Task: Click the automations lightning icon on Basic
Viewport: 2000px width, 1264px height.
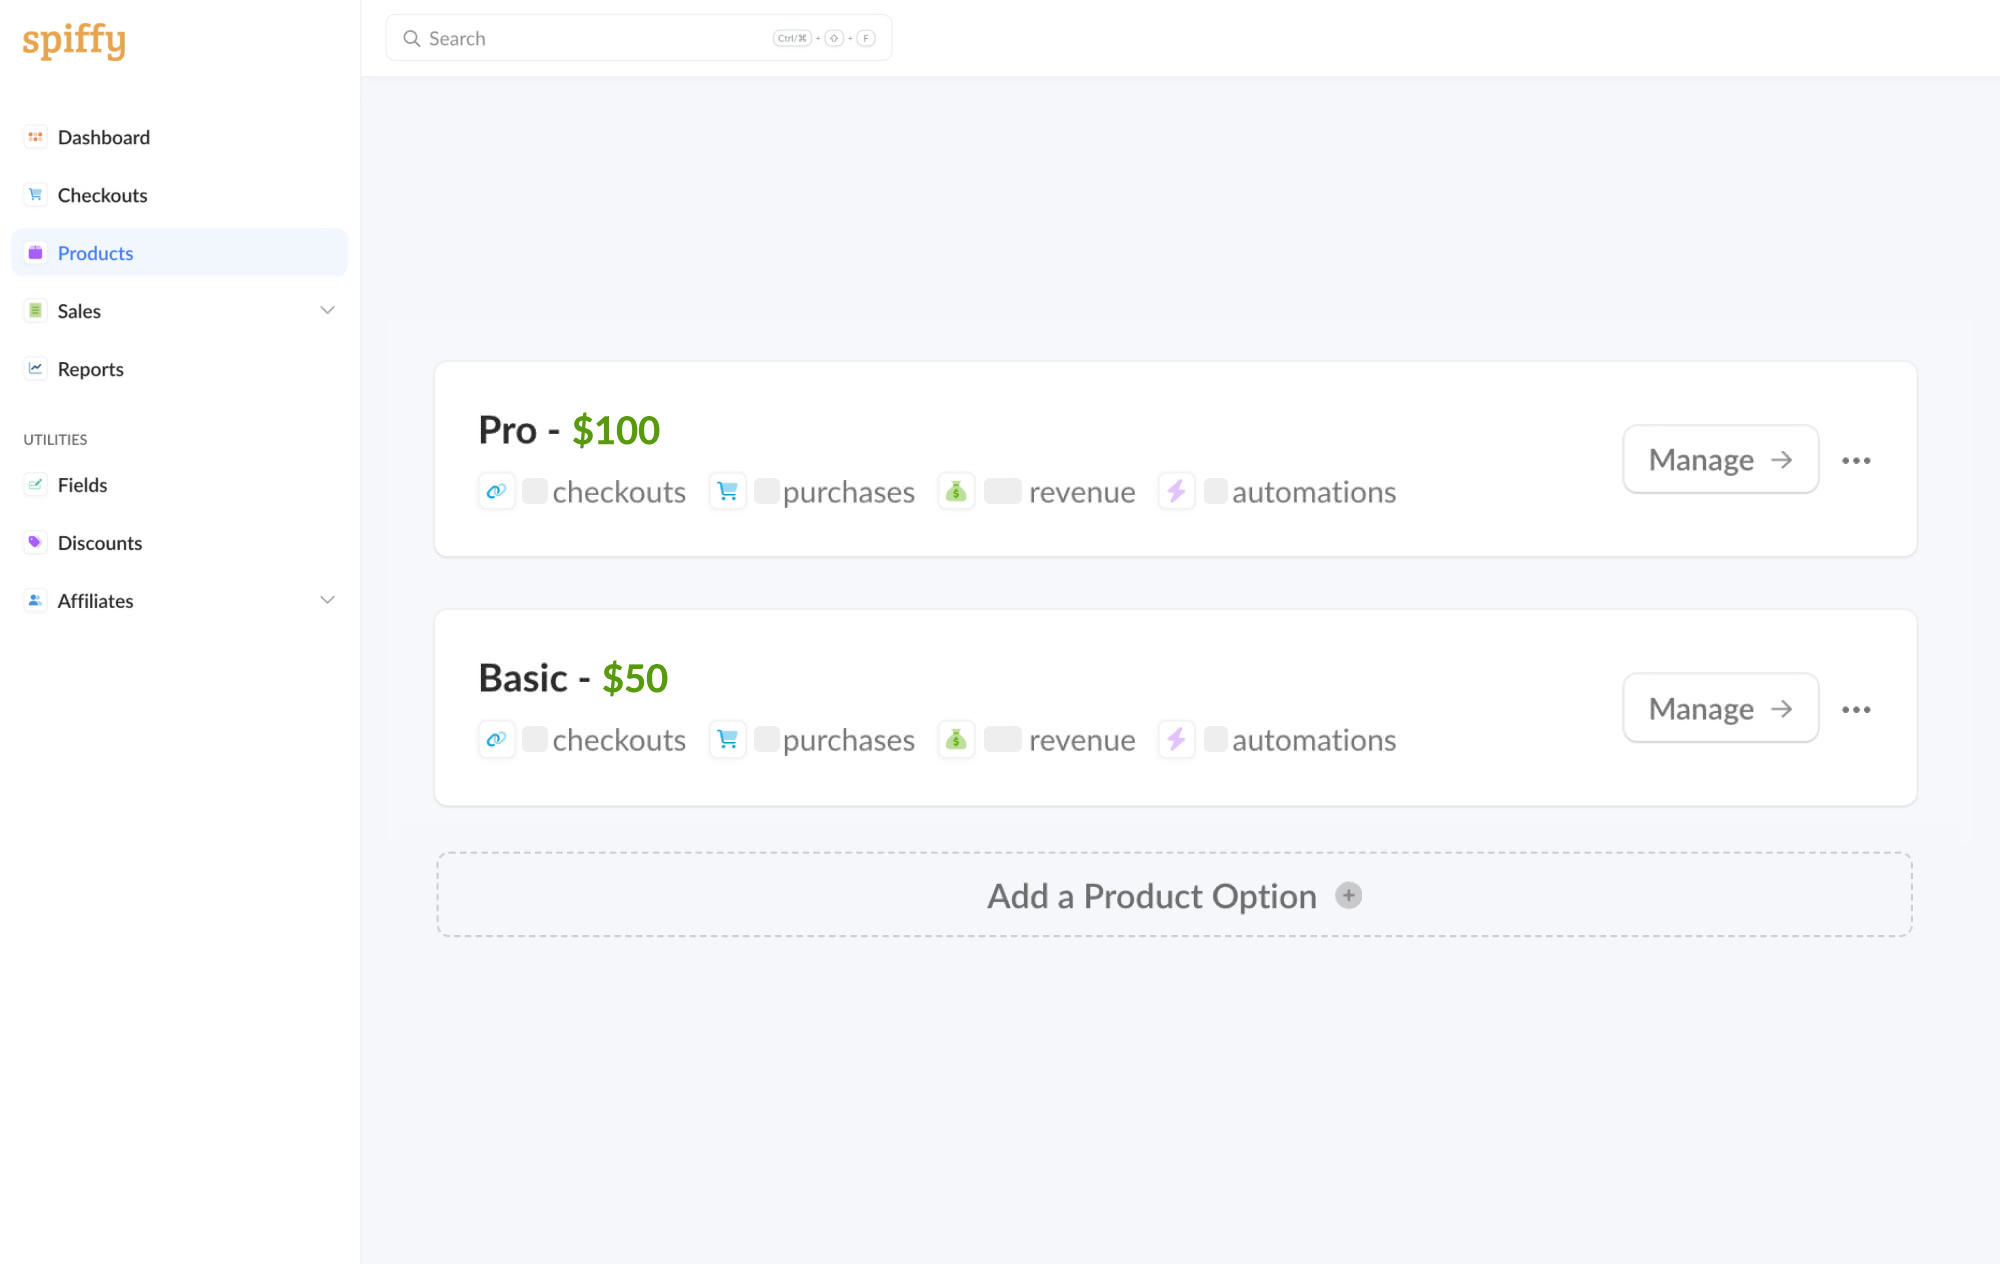Action: [x=1176, y=739]
